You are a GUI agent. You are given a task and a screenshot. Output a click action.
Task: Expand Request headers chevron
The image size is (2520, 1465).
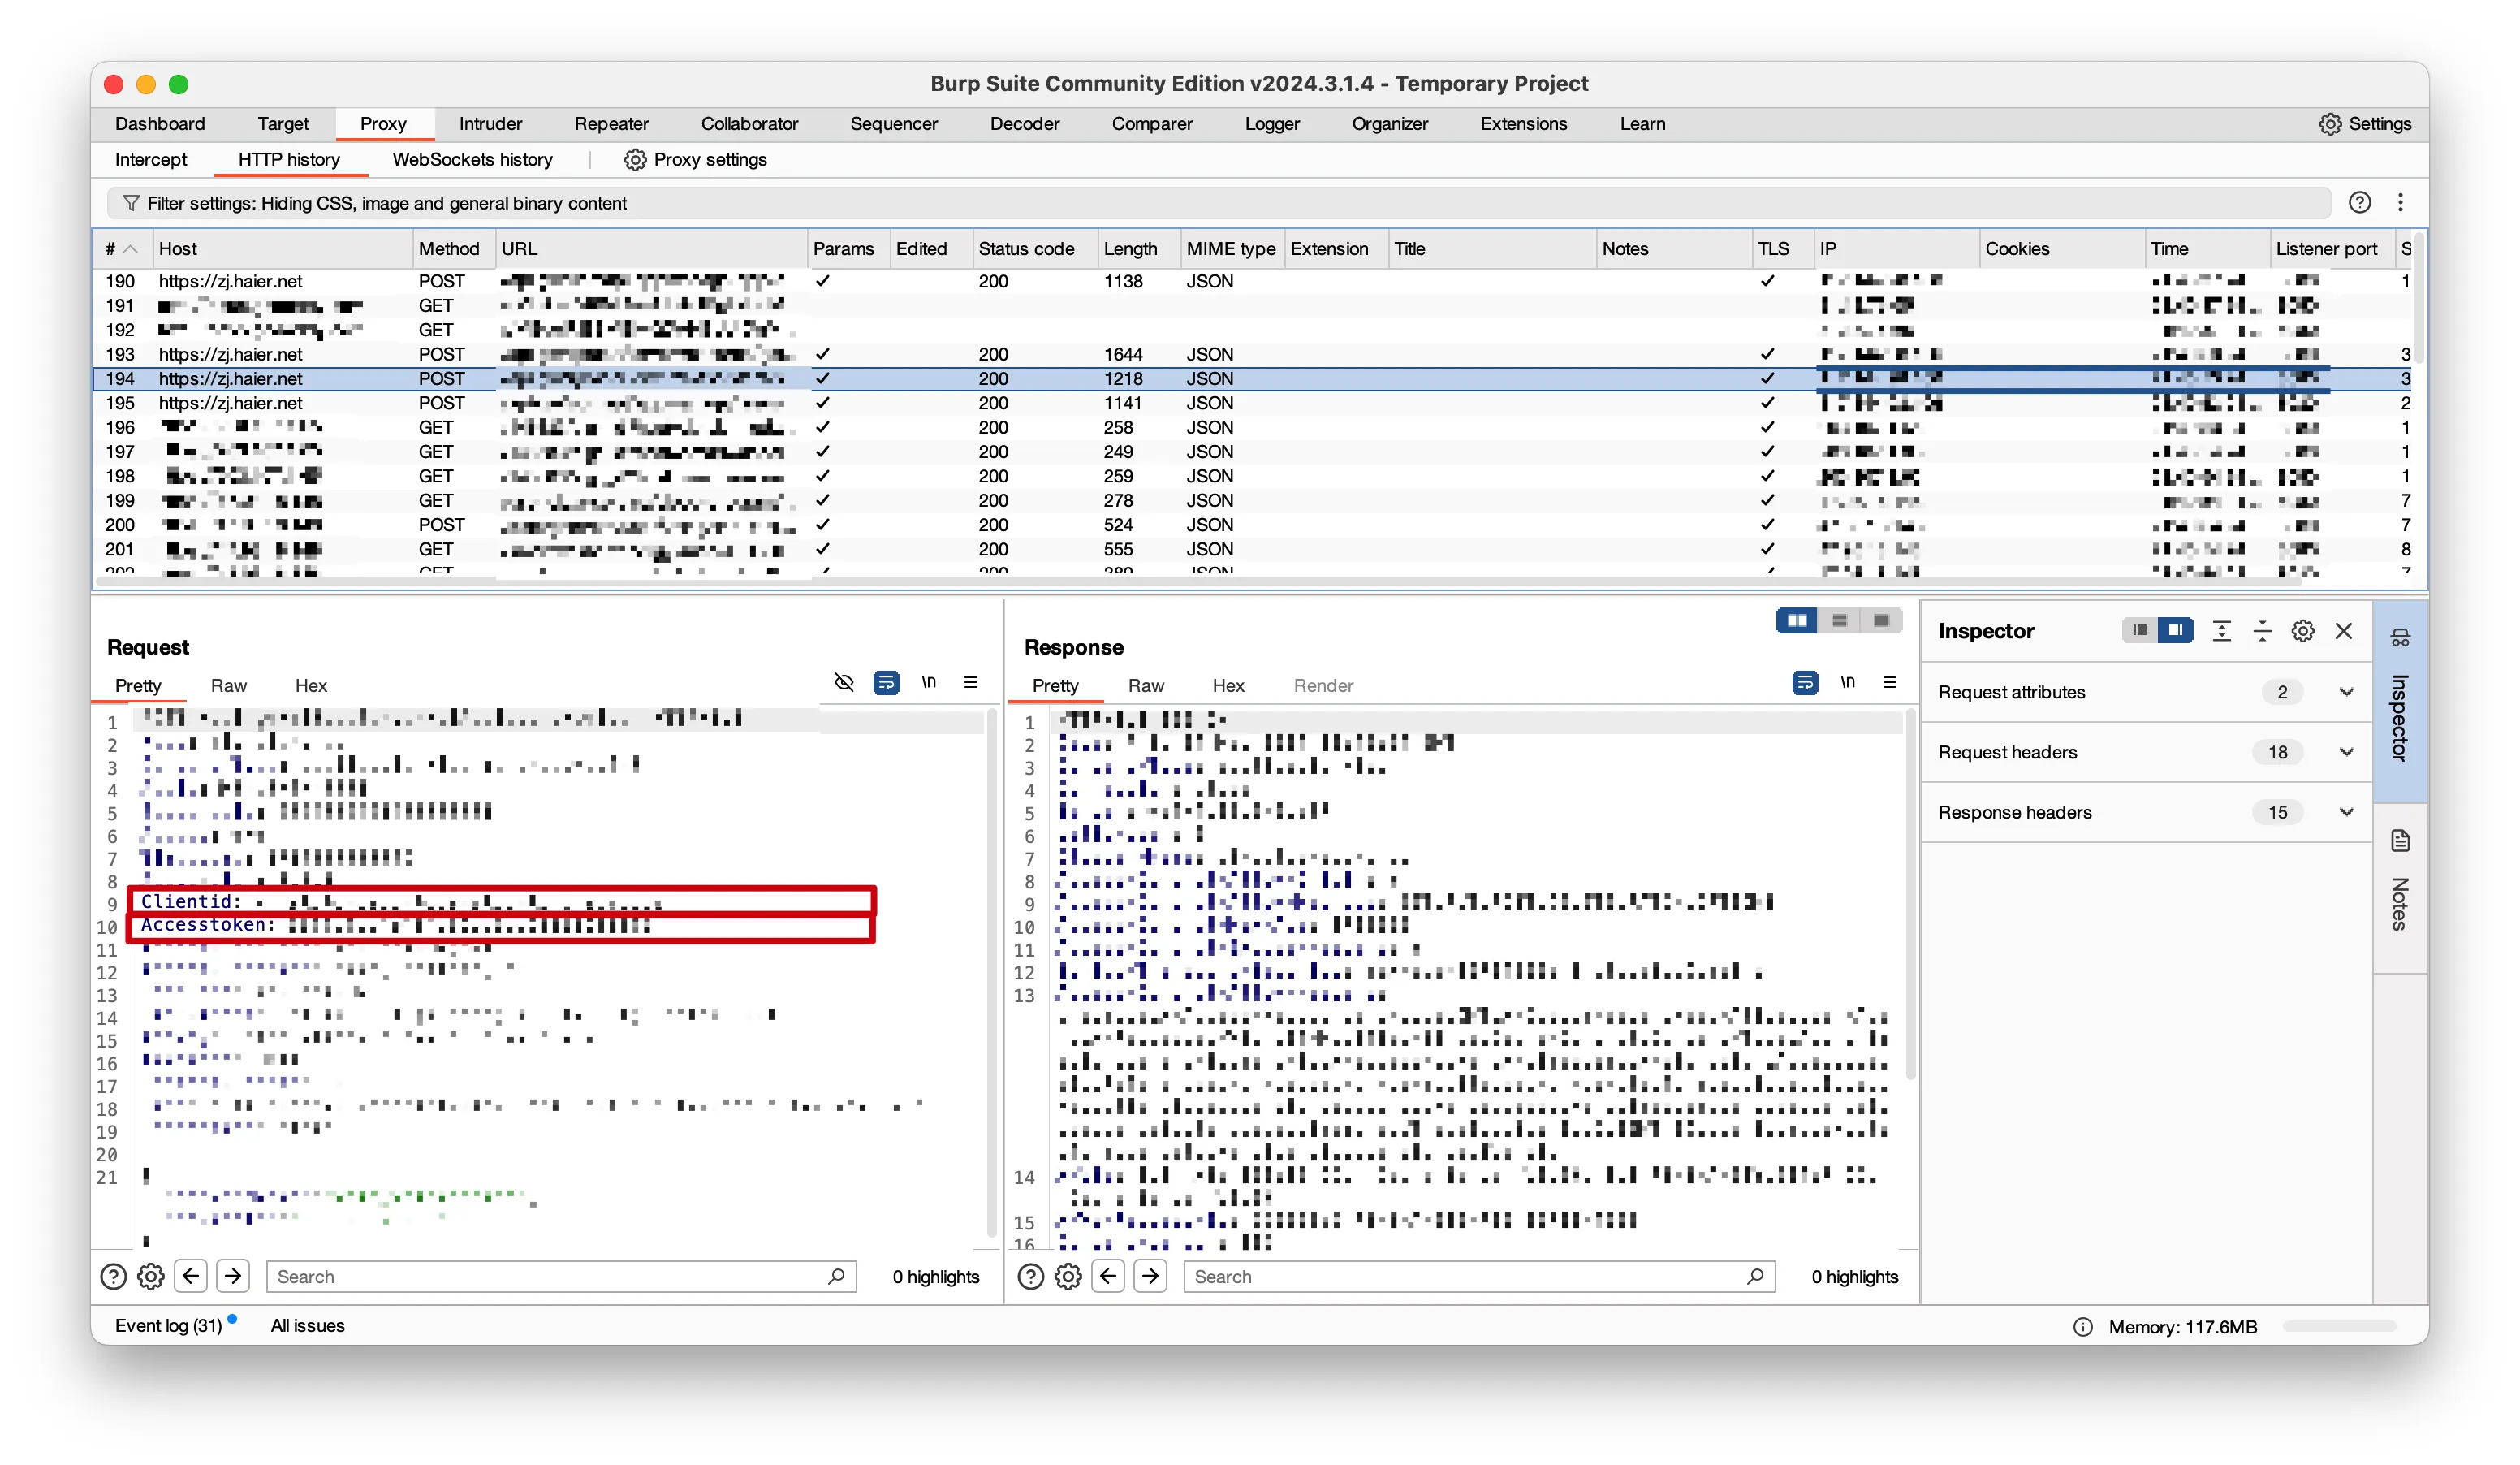click(x=2346, y=752)
